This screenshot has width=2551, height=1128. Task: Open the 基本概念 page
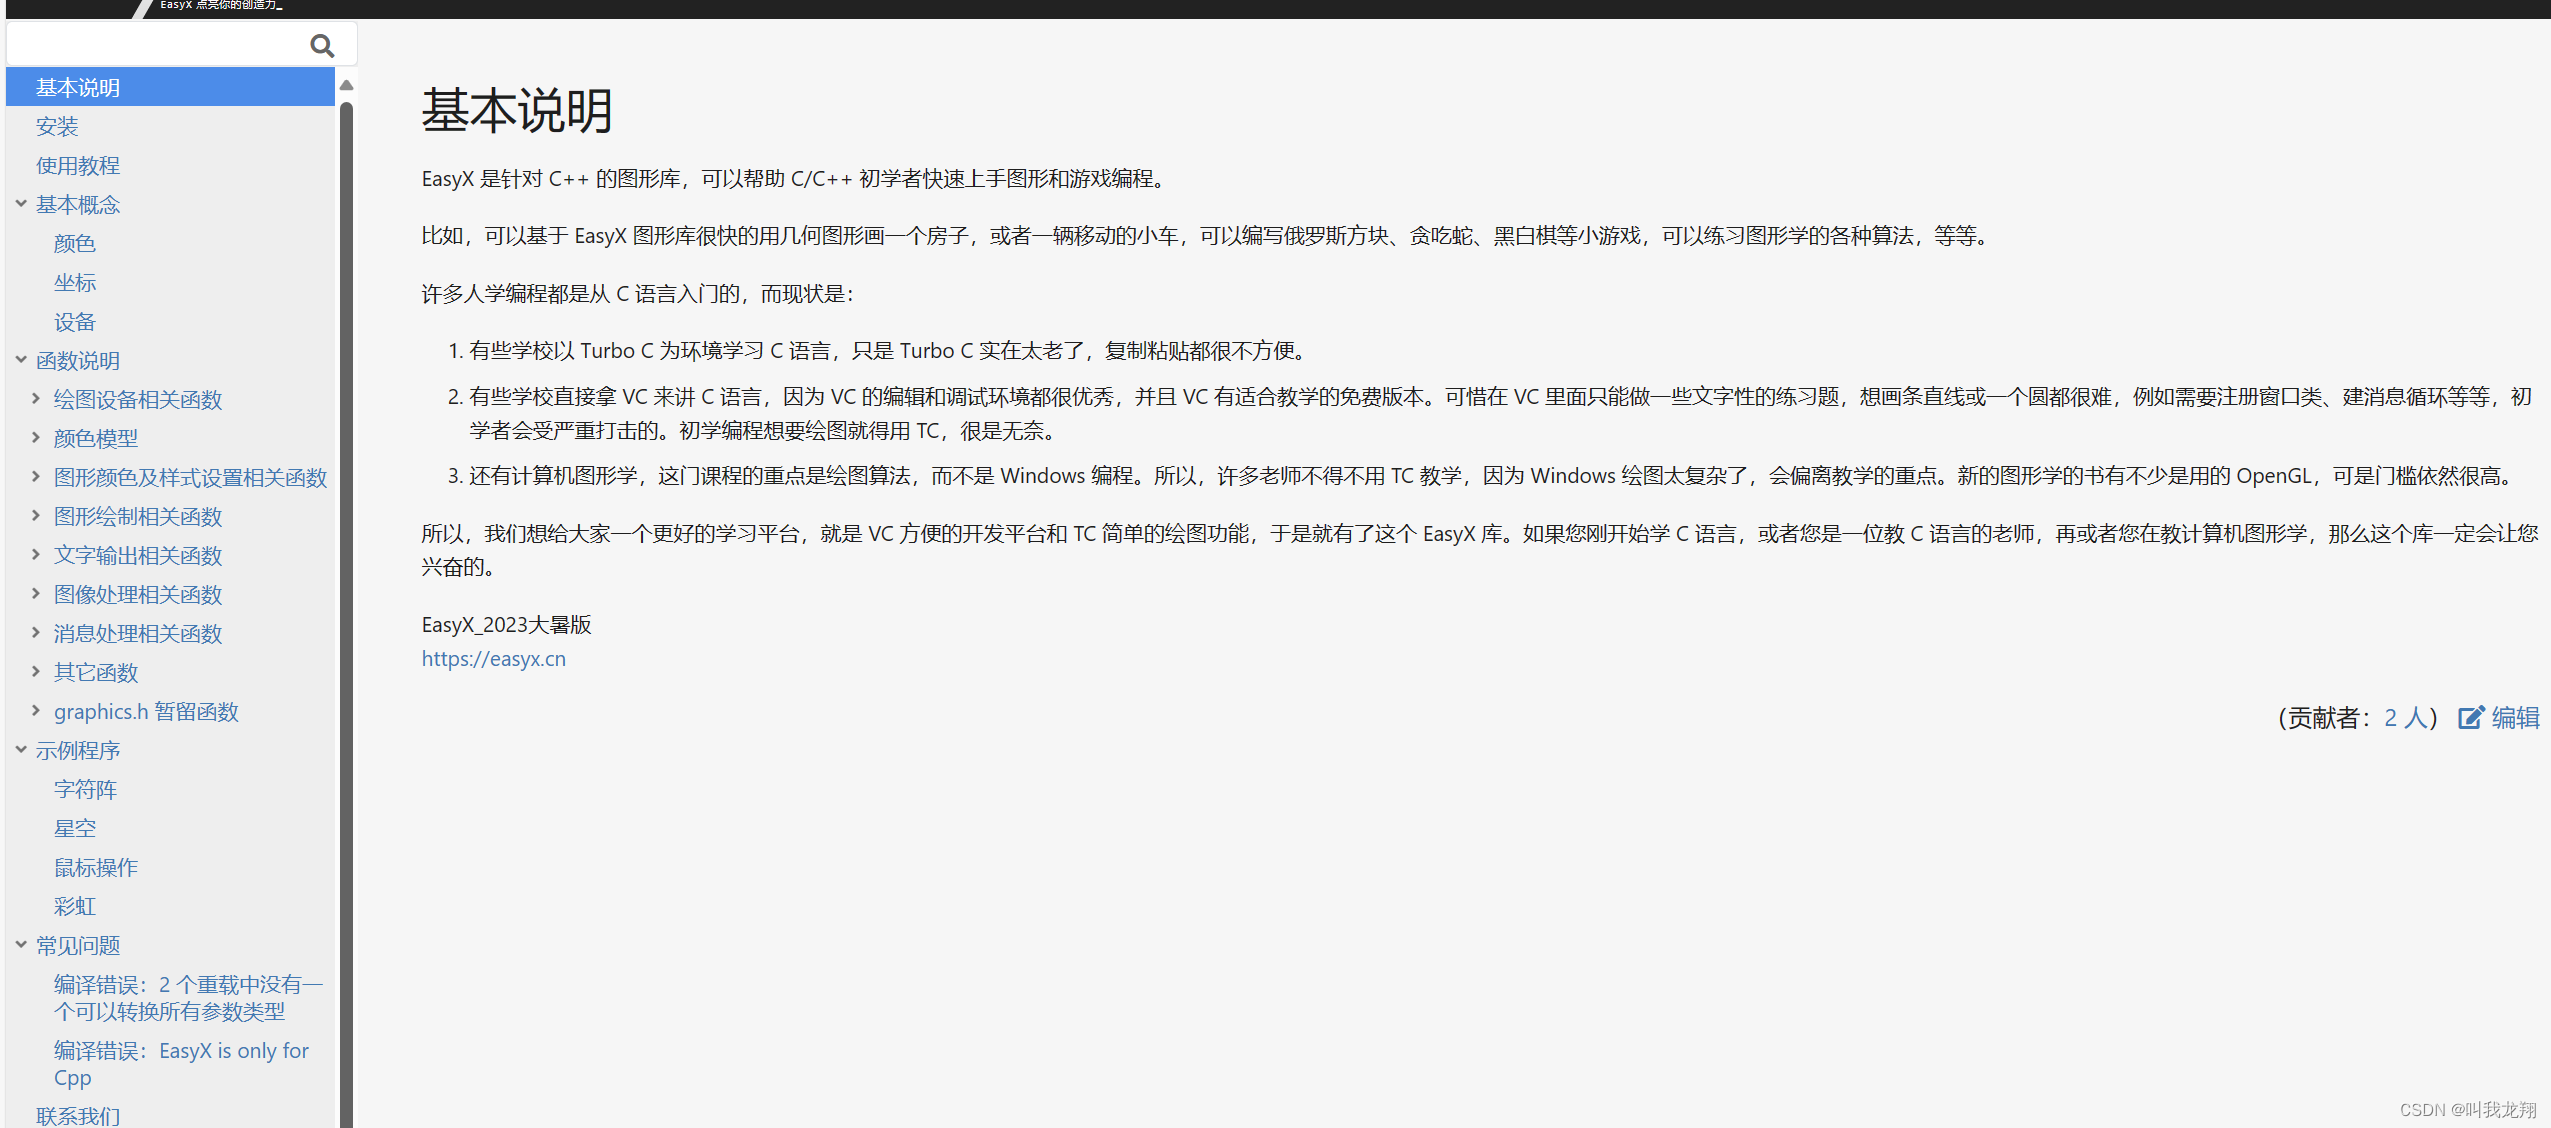pos(78,204)
